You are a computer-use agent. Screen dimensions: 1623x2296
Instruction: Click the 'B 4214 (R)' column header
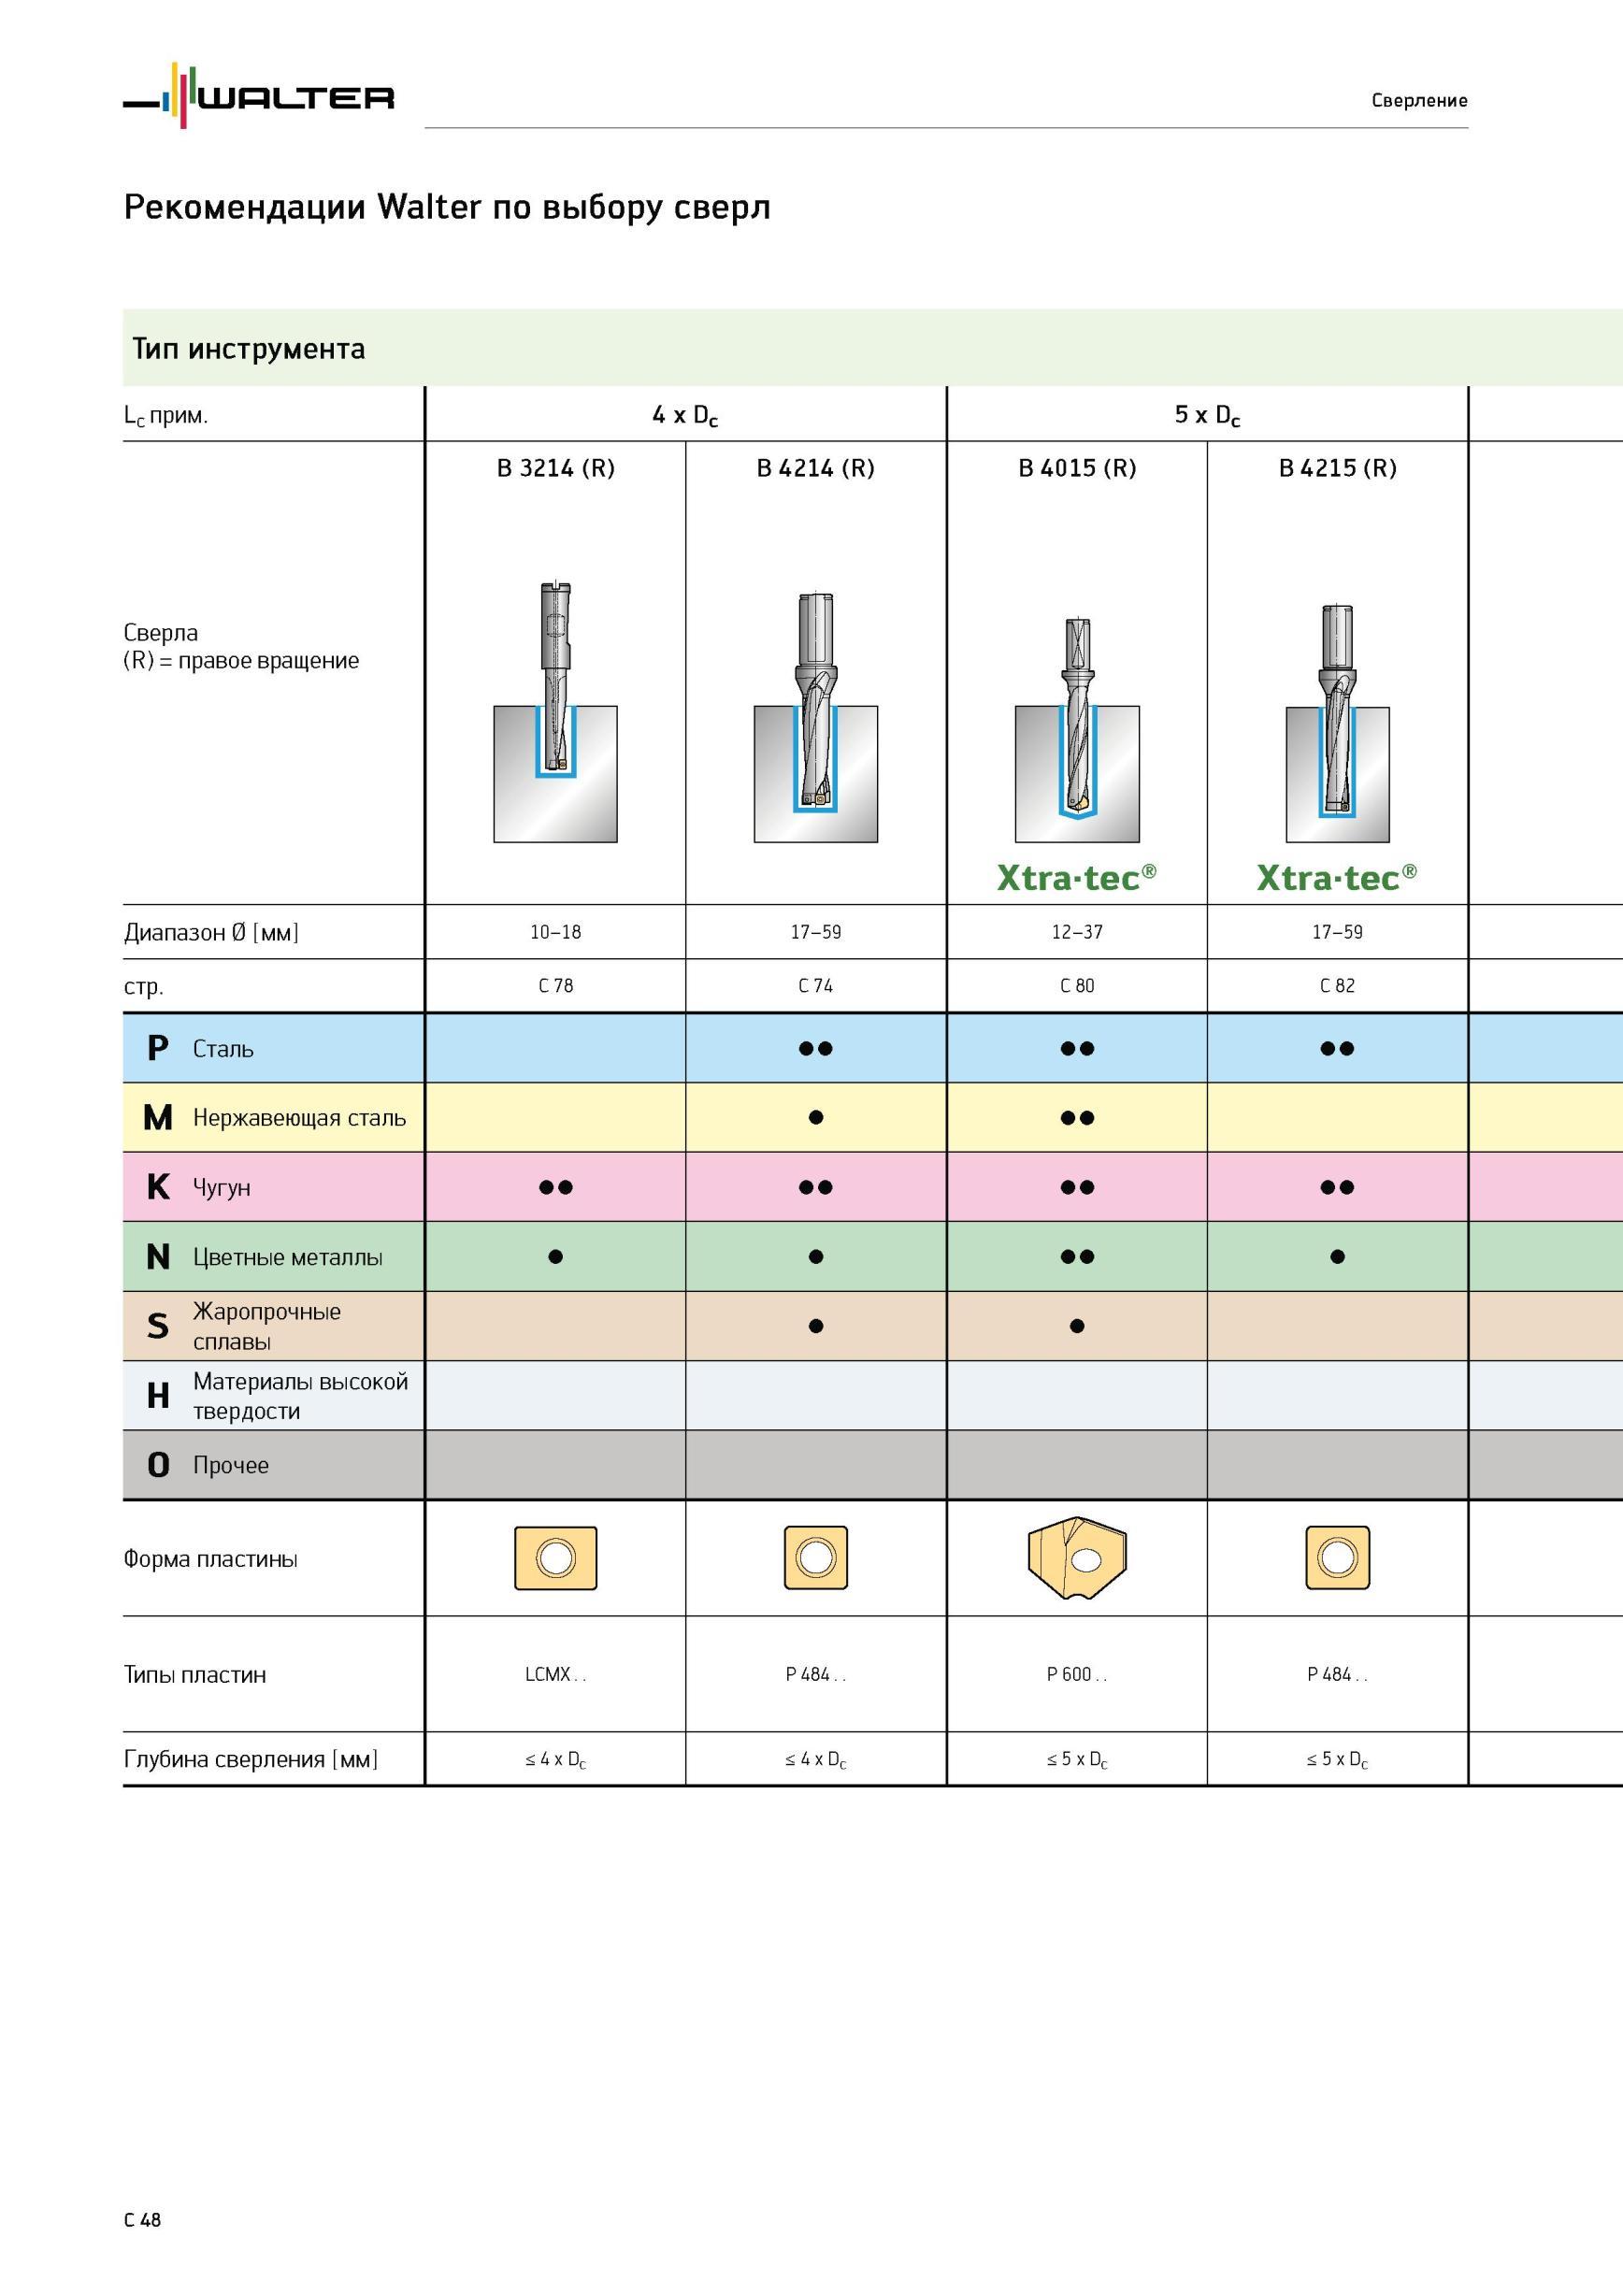[816, 468]
